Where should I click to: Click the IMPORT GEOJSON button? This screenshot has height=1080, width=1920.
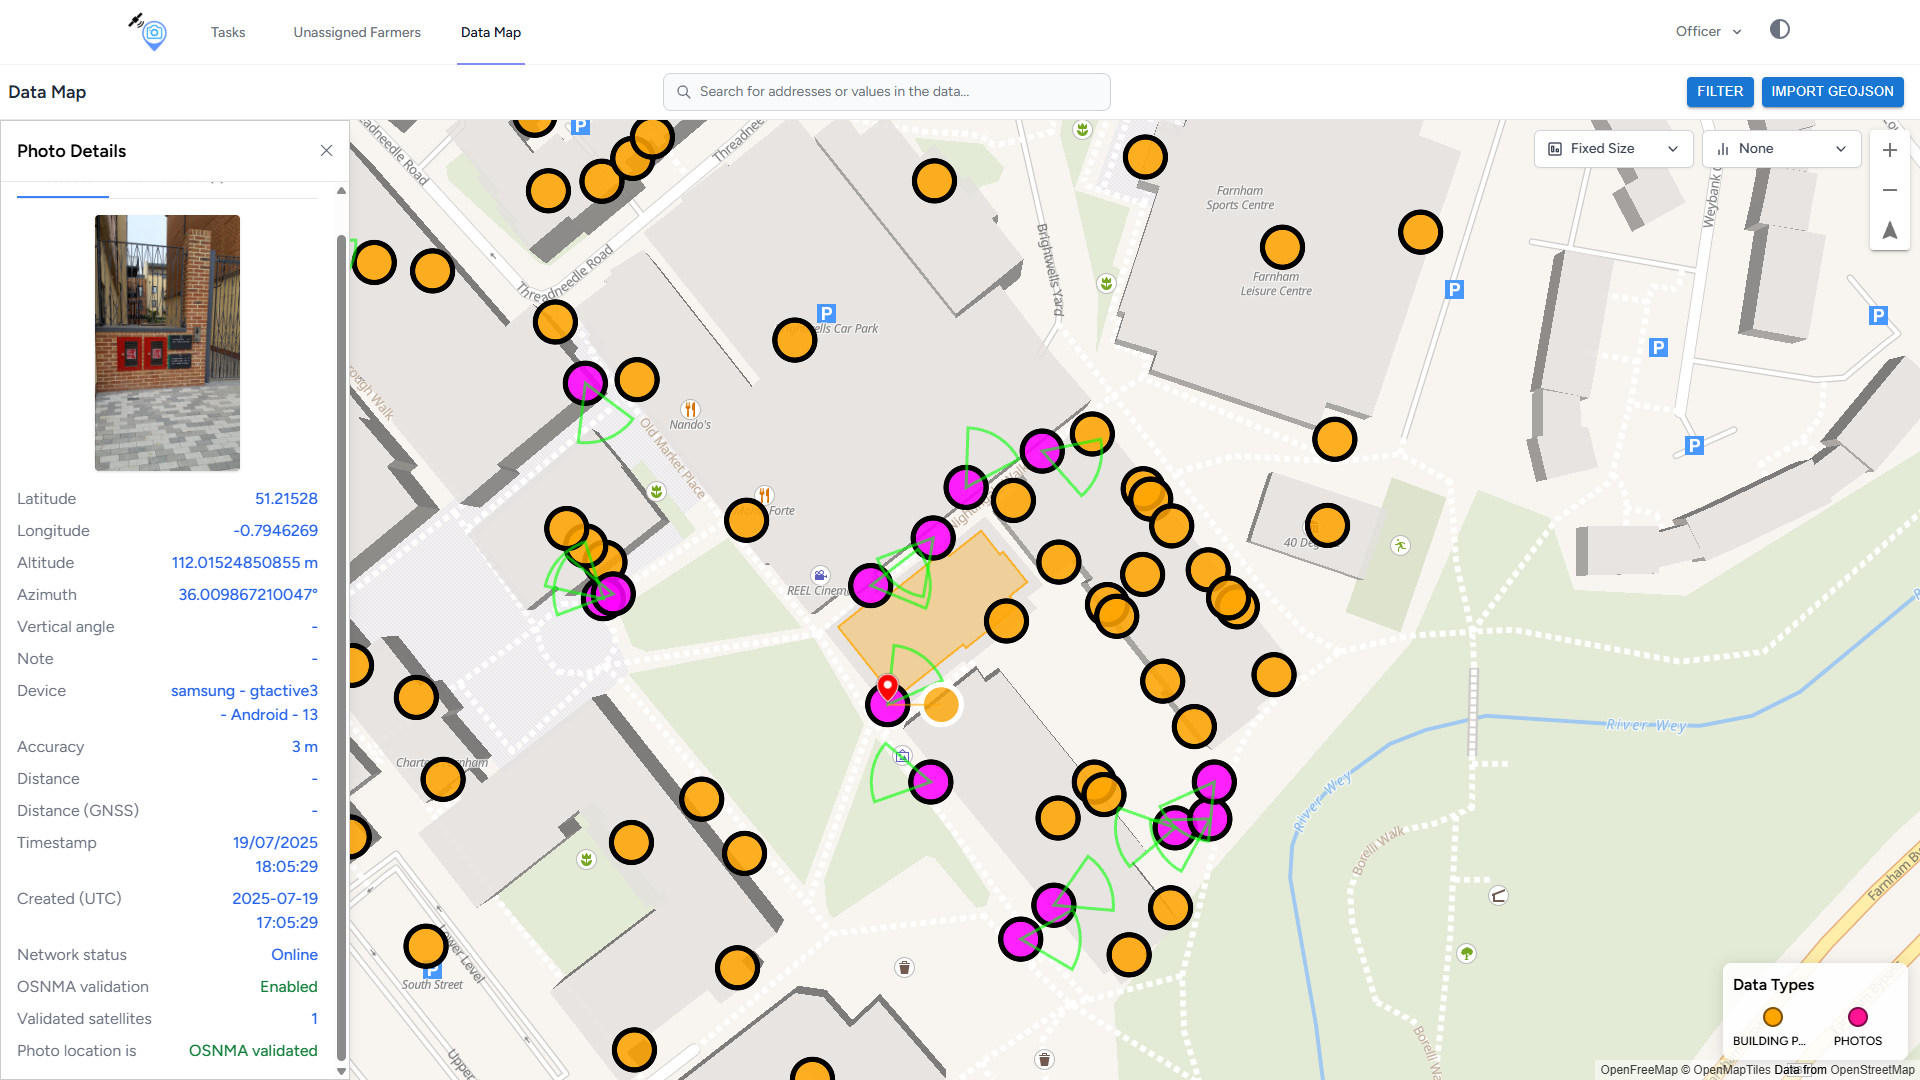click(x=1832, y=92)
